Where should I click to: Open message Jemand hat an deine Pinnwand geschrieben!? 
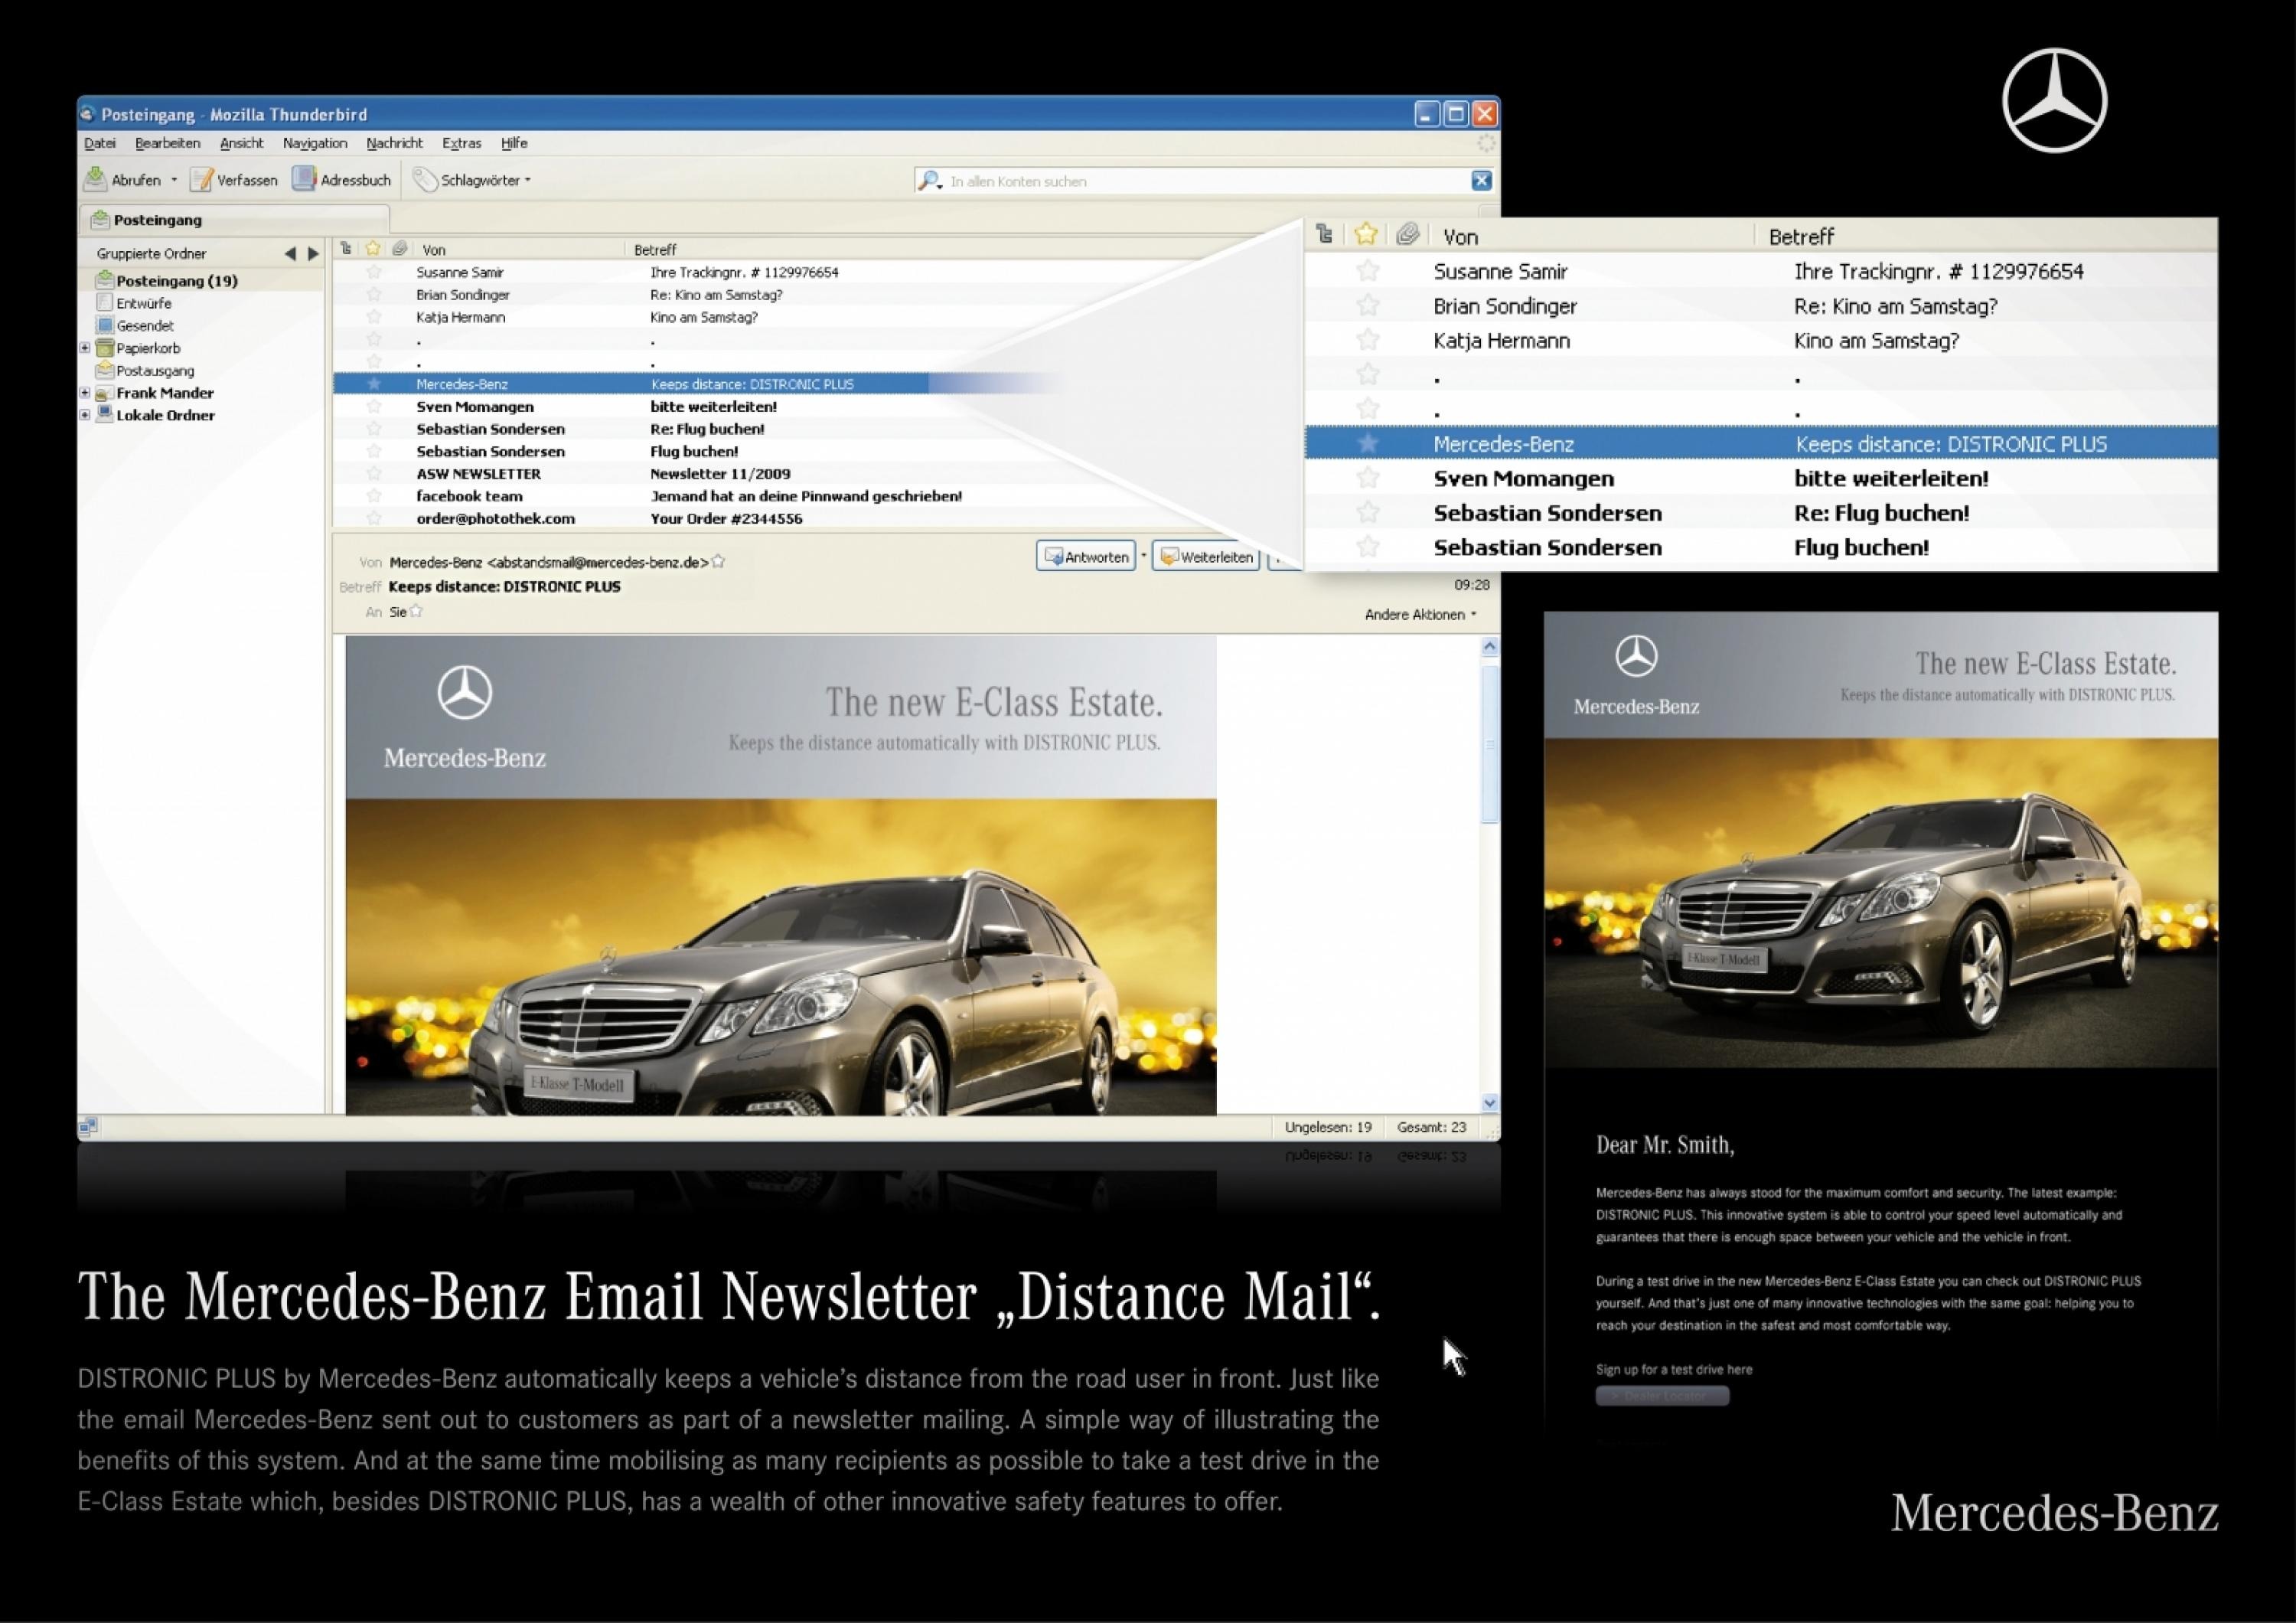tap(806, 495)
